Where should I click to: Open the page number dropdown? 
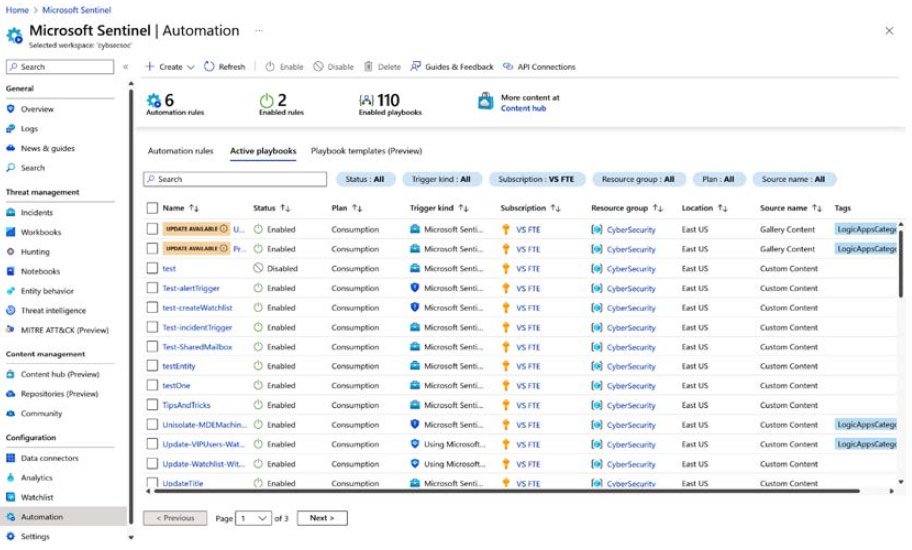(x=254, y=518)
